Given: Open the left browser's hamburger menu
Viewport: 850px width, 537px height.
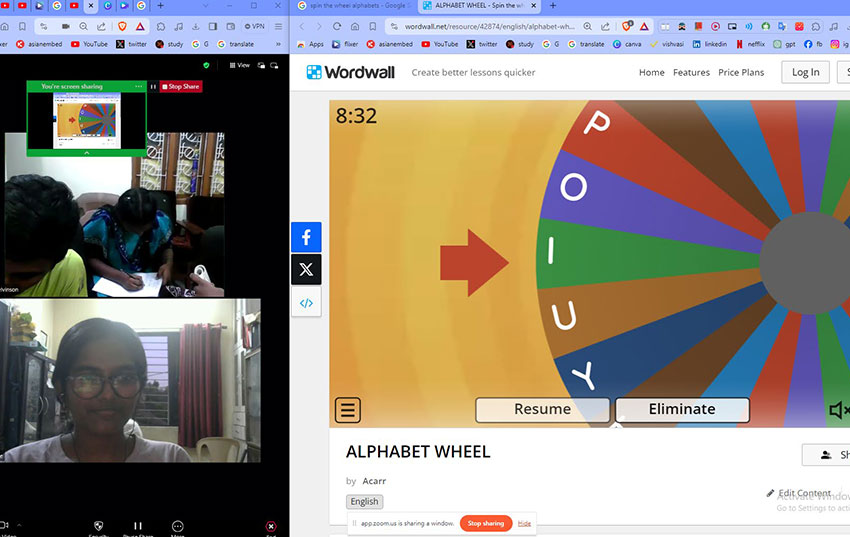Looking at the screenshot, I should pyautogui.click(x=278, y=26).
